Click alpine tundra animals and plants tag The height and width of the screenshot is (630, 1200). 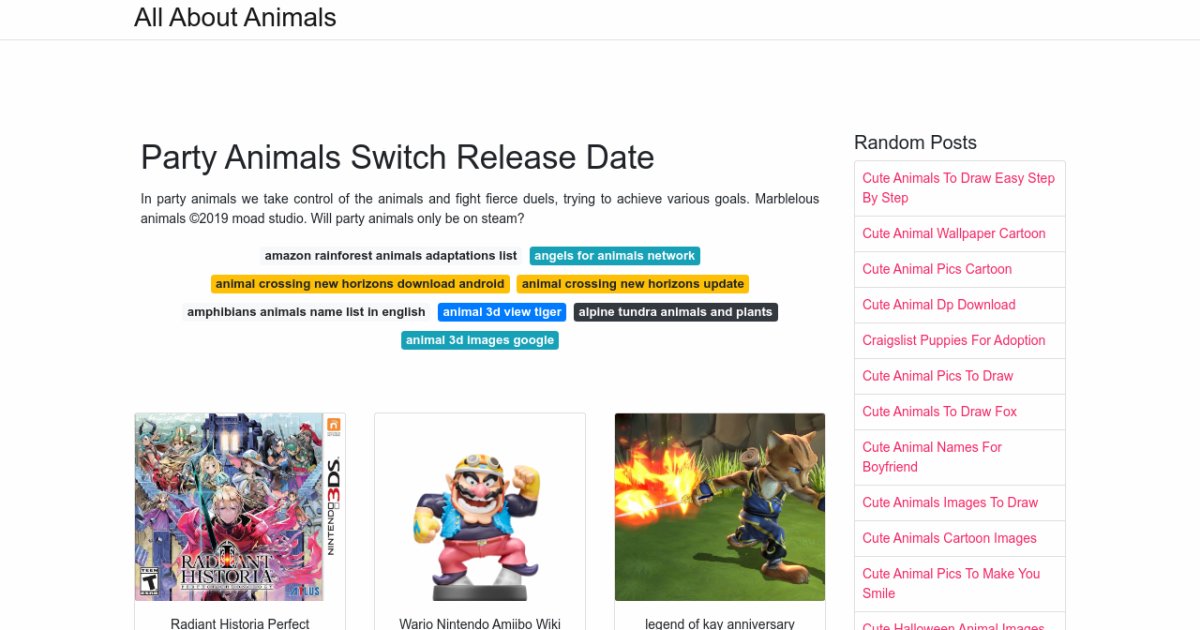676,312
